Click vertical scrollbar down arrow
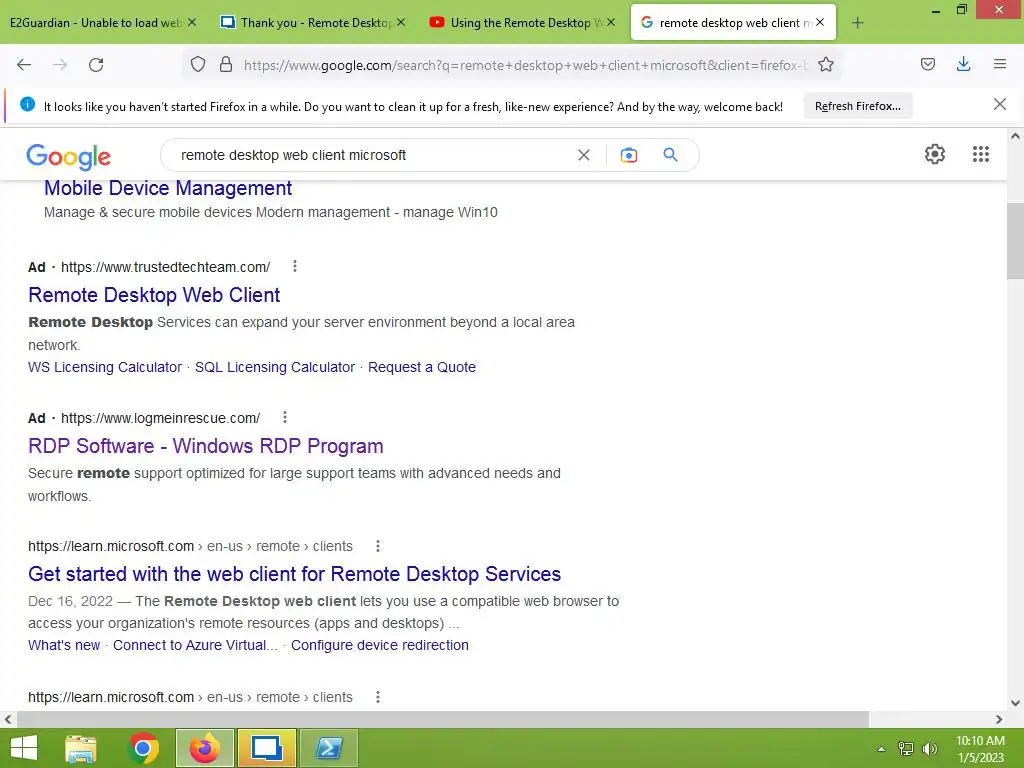 [1015, 703]
